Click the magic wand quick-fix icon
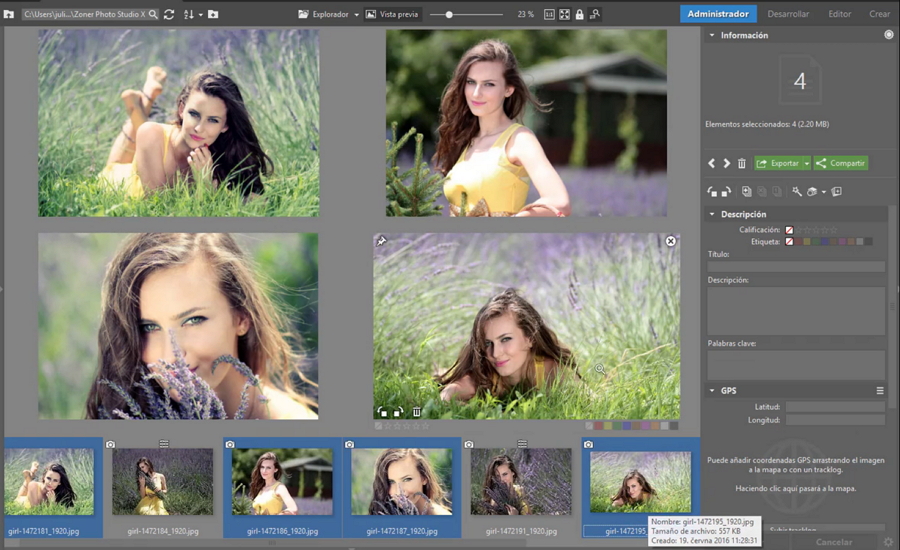 (797, 191)
